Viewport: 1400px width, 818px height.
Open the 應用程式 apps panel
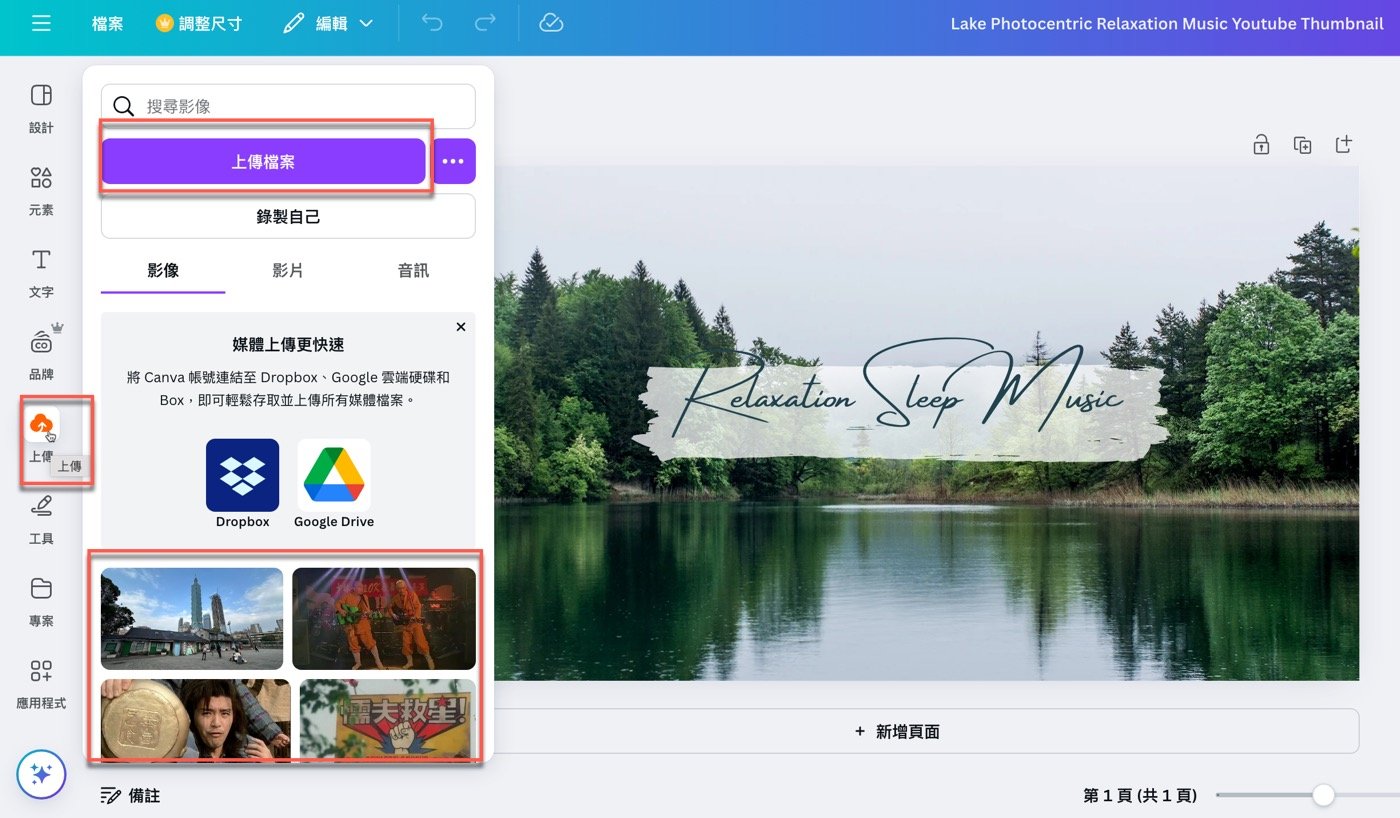tap(41, 684)
